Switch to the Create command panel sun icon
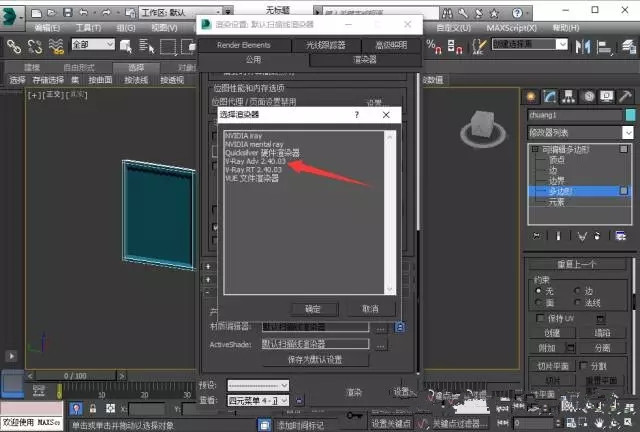This screenshot has width=640, height=432. [x=531, y=96]
